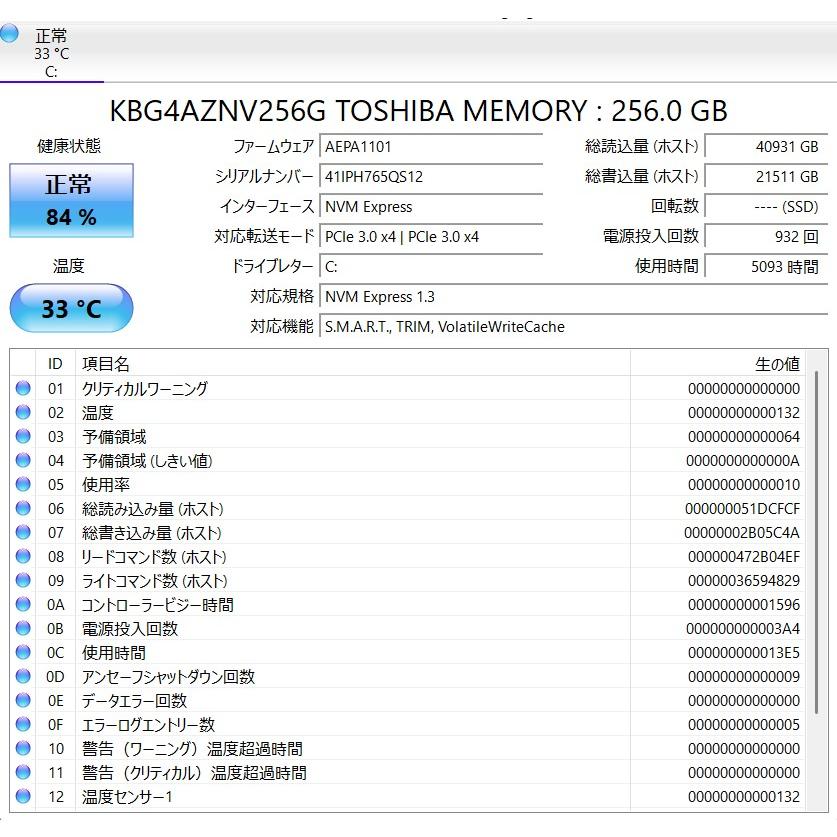Click the vertical scrollbar of the attribute list
837x837 pixels.
coord(817,542)
